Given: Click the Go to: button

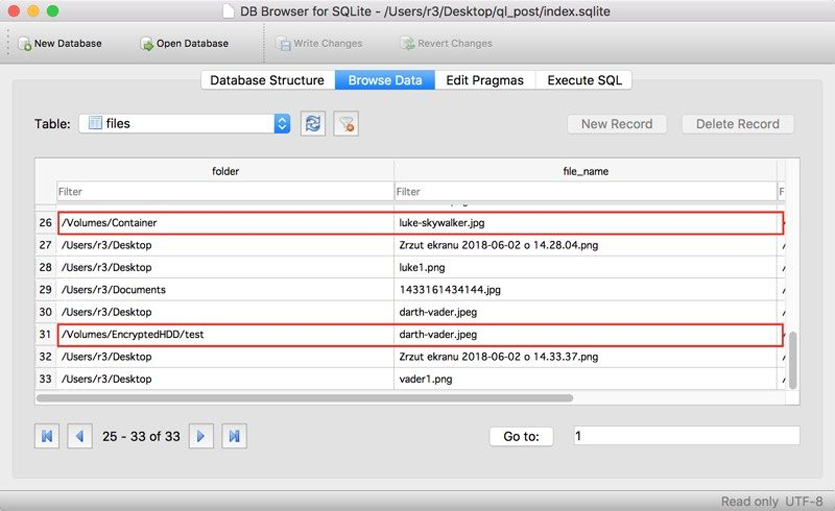Looking at the screenshot, I should pyautogui.click(x=521, y=436).
